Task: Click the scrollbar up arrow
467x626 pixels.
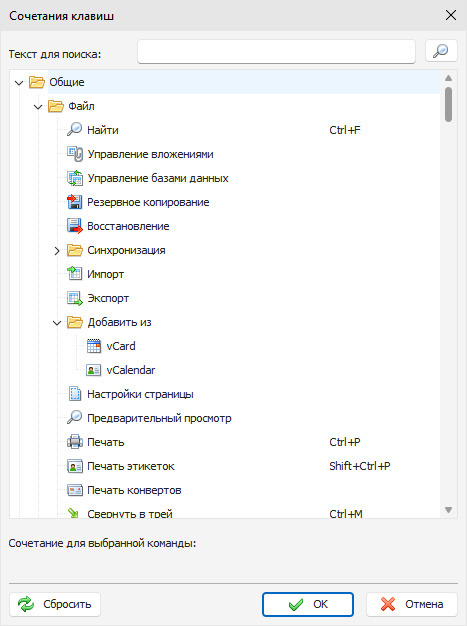Action: tap(448, 78)
